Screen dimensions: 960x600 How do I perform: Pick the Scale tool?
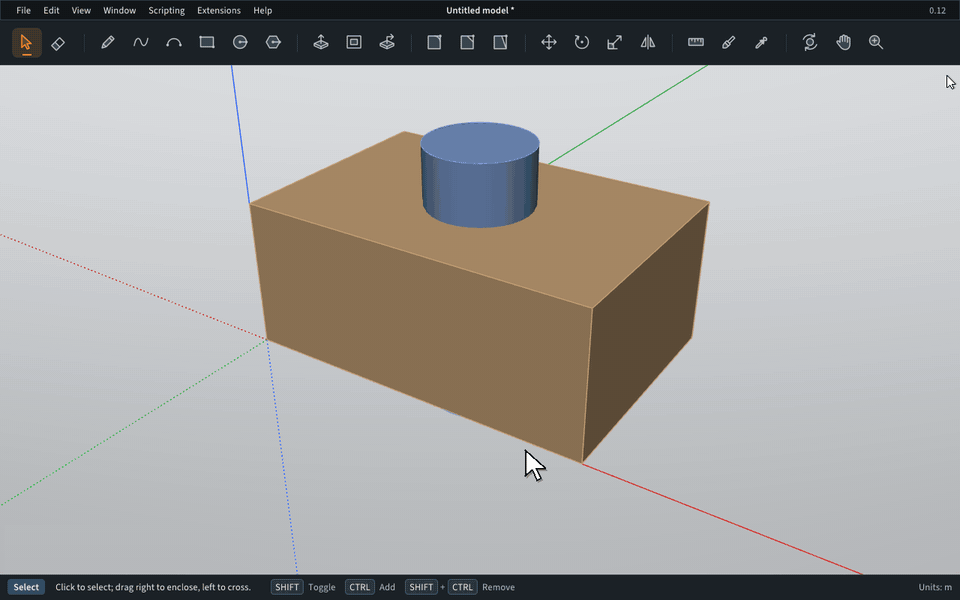tap(615, 42)
